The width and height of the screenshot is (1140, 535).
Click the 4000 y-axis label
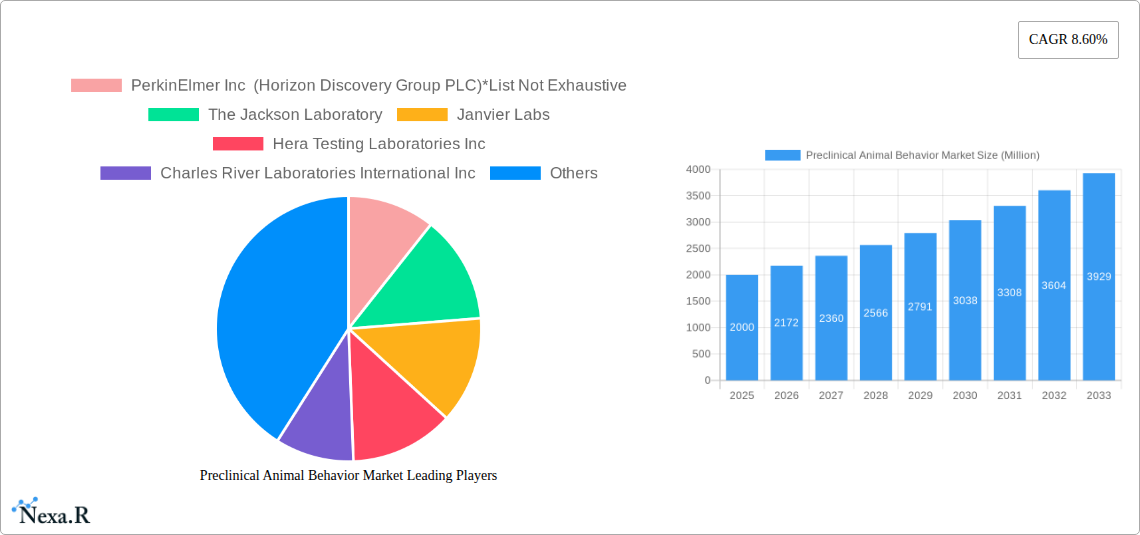pyautogui.click(x=698, y=169)
